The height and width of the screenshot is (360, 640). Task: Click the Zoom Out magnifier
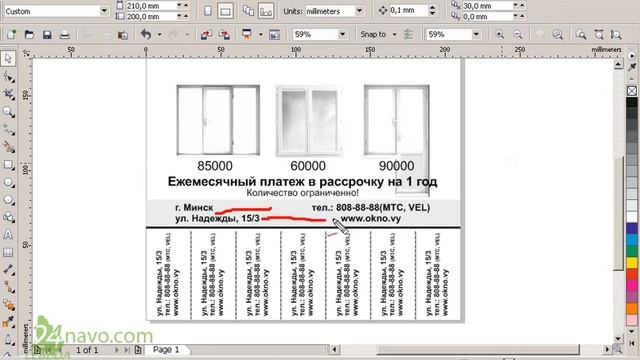pyautogui.click(x=518, y=35)
